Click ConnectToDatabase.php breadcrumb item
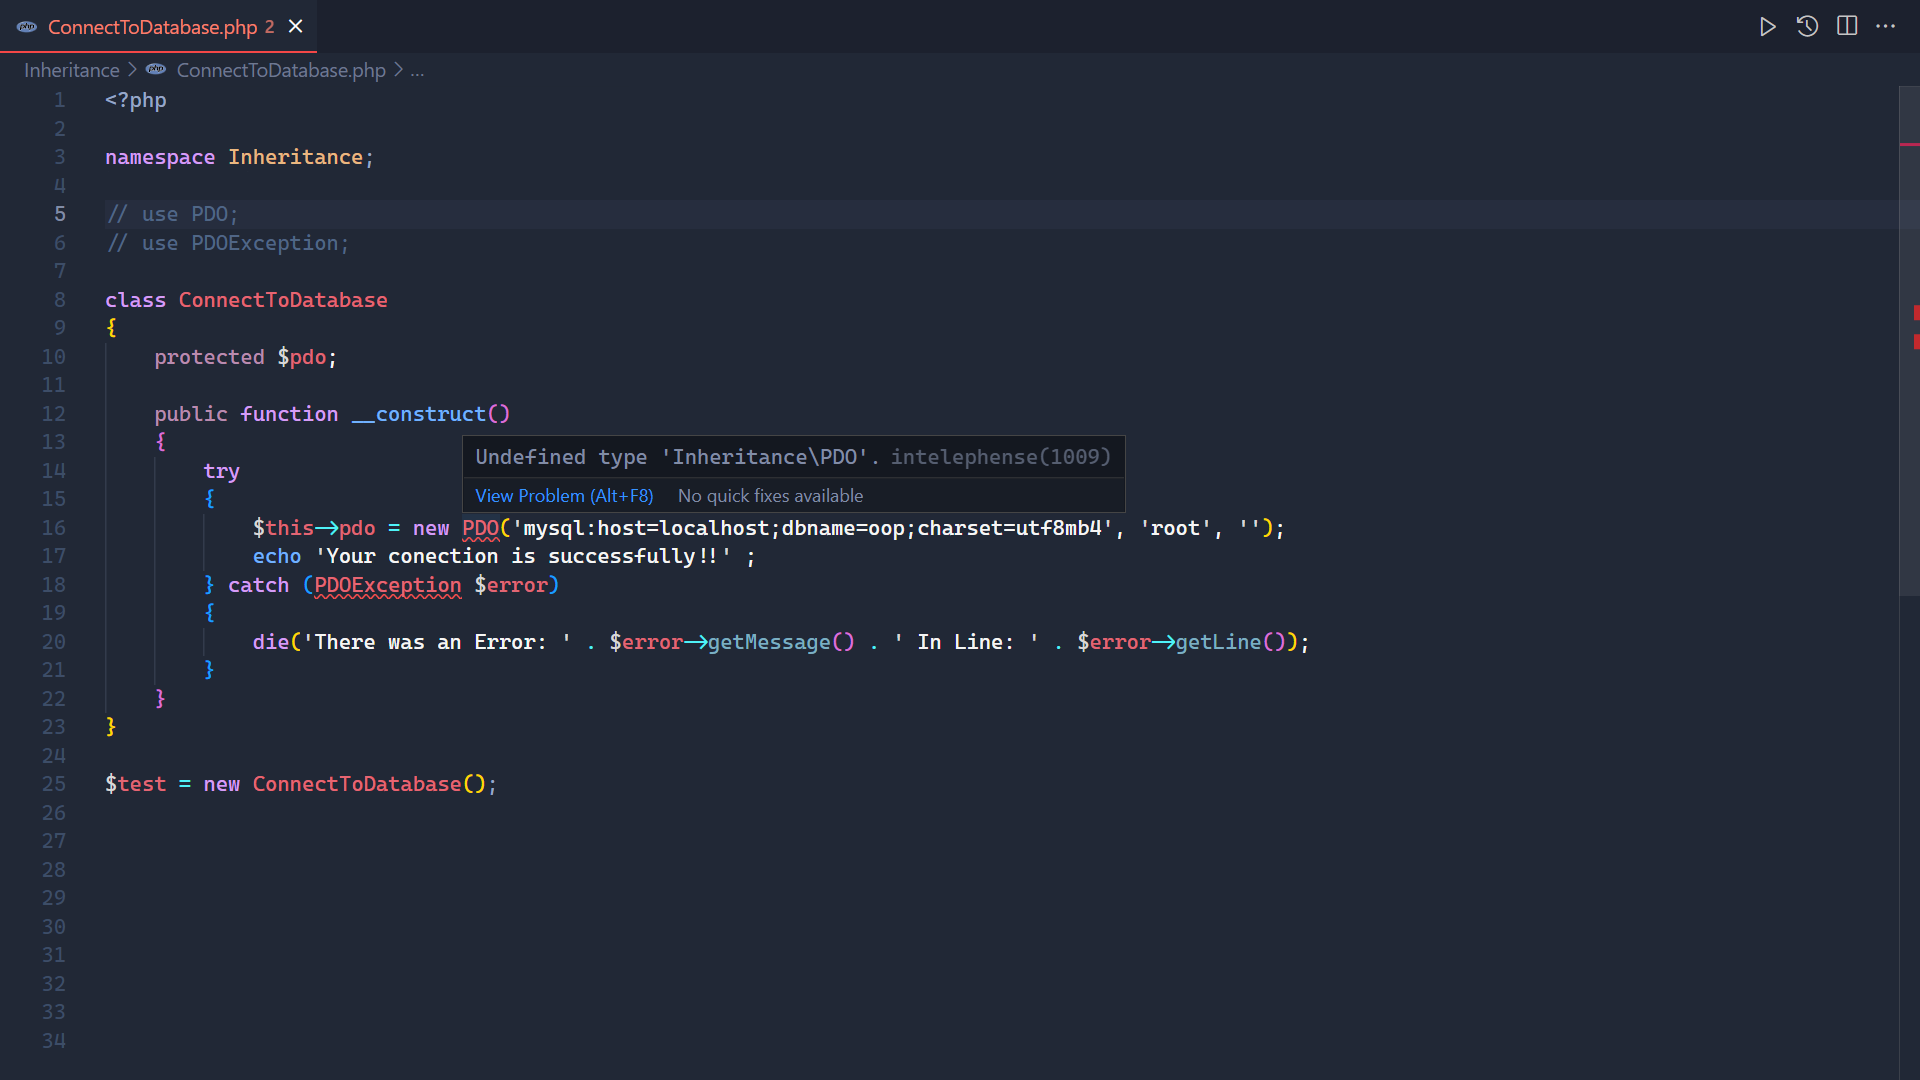The height and width of the screenshot is (1080, 1920). [x=281, y=70]
